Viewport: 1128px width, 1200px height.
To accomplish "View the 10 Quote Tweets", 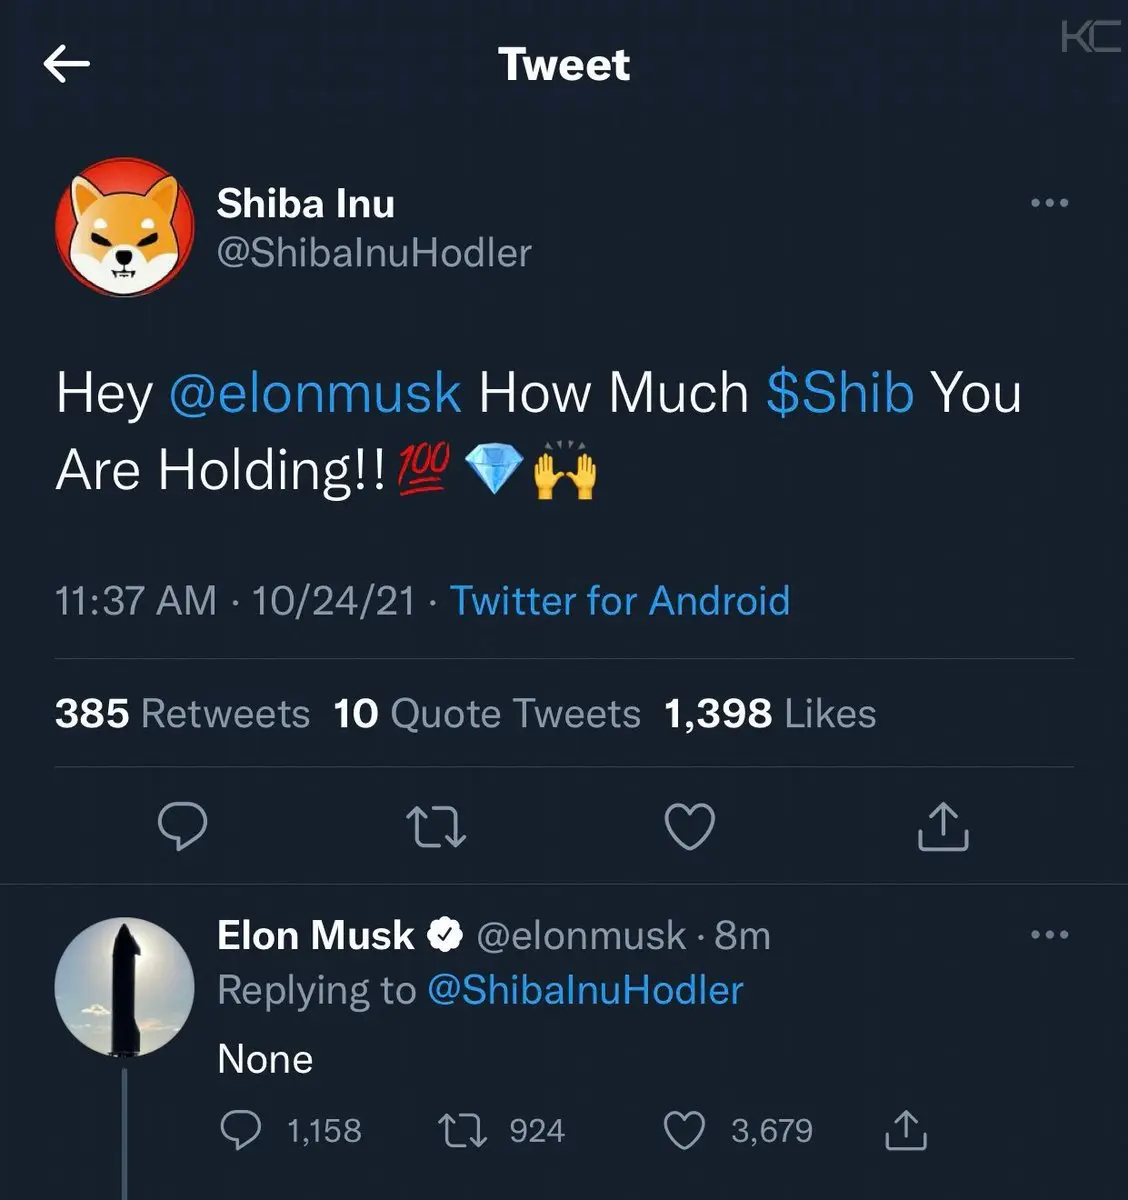I will [487, 714].
